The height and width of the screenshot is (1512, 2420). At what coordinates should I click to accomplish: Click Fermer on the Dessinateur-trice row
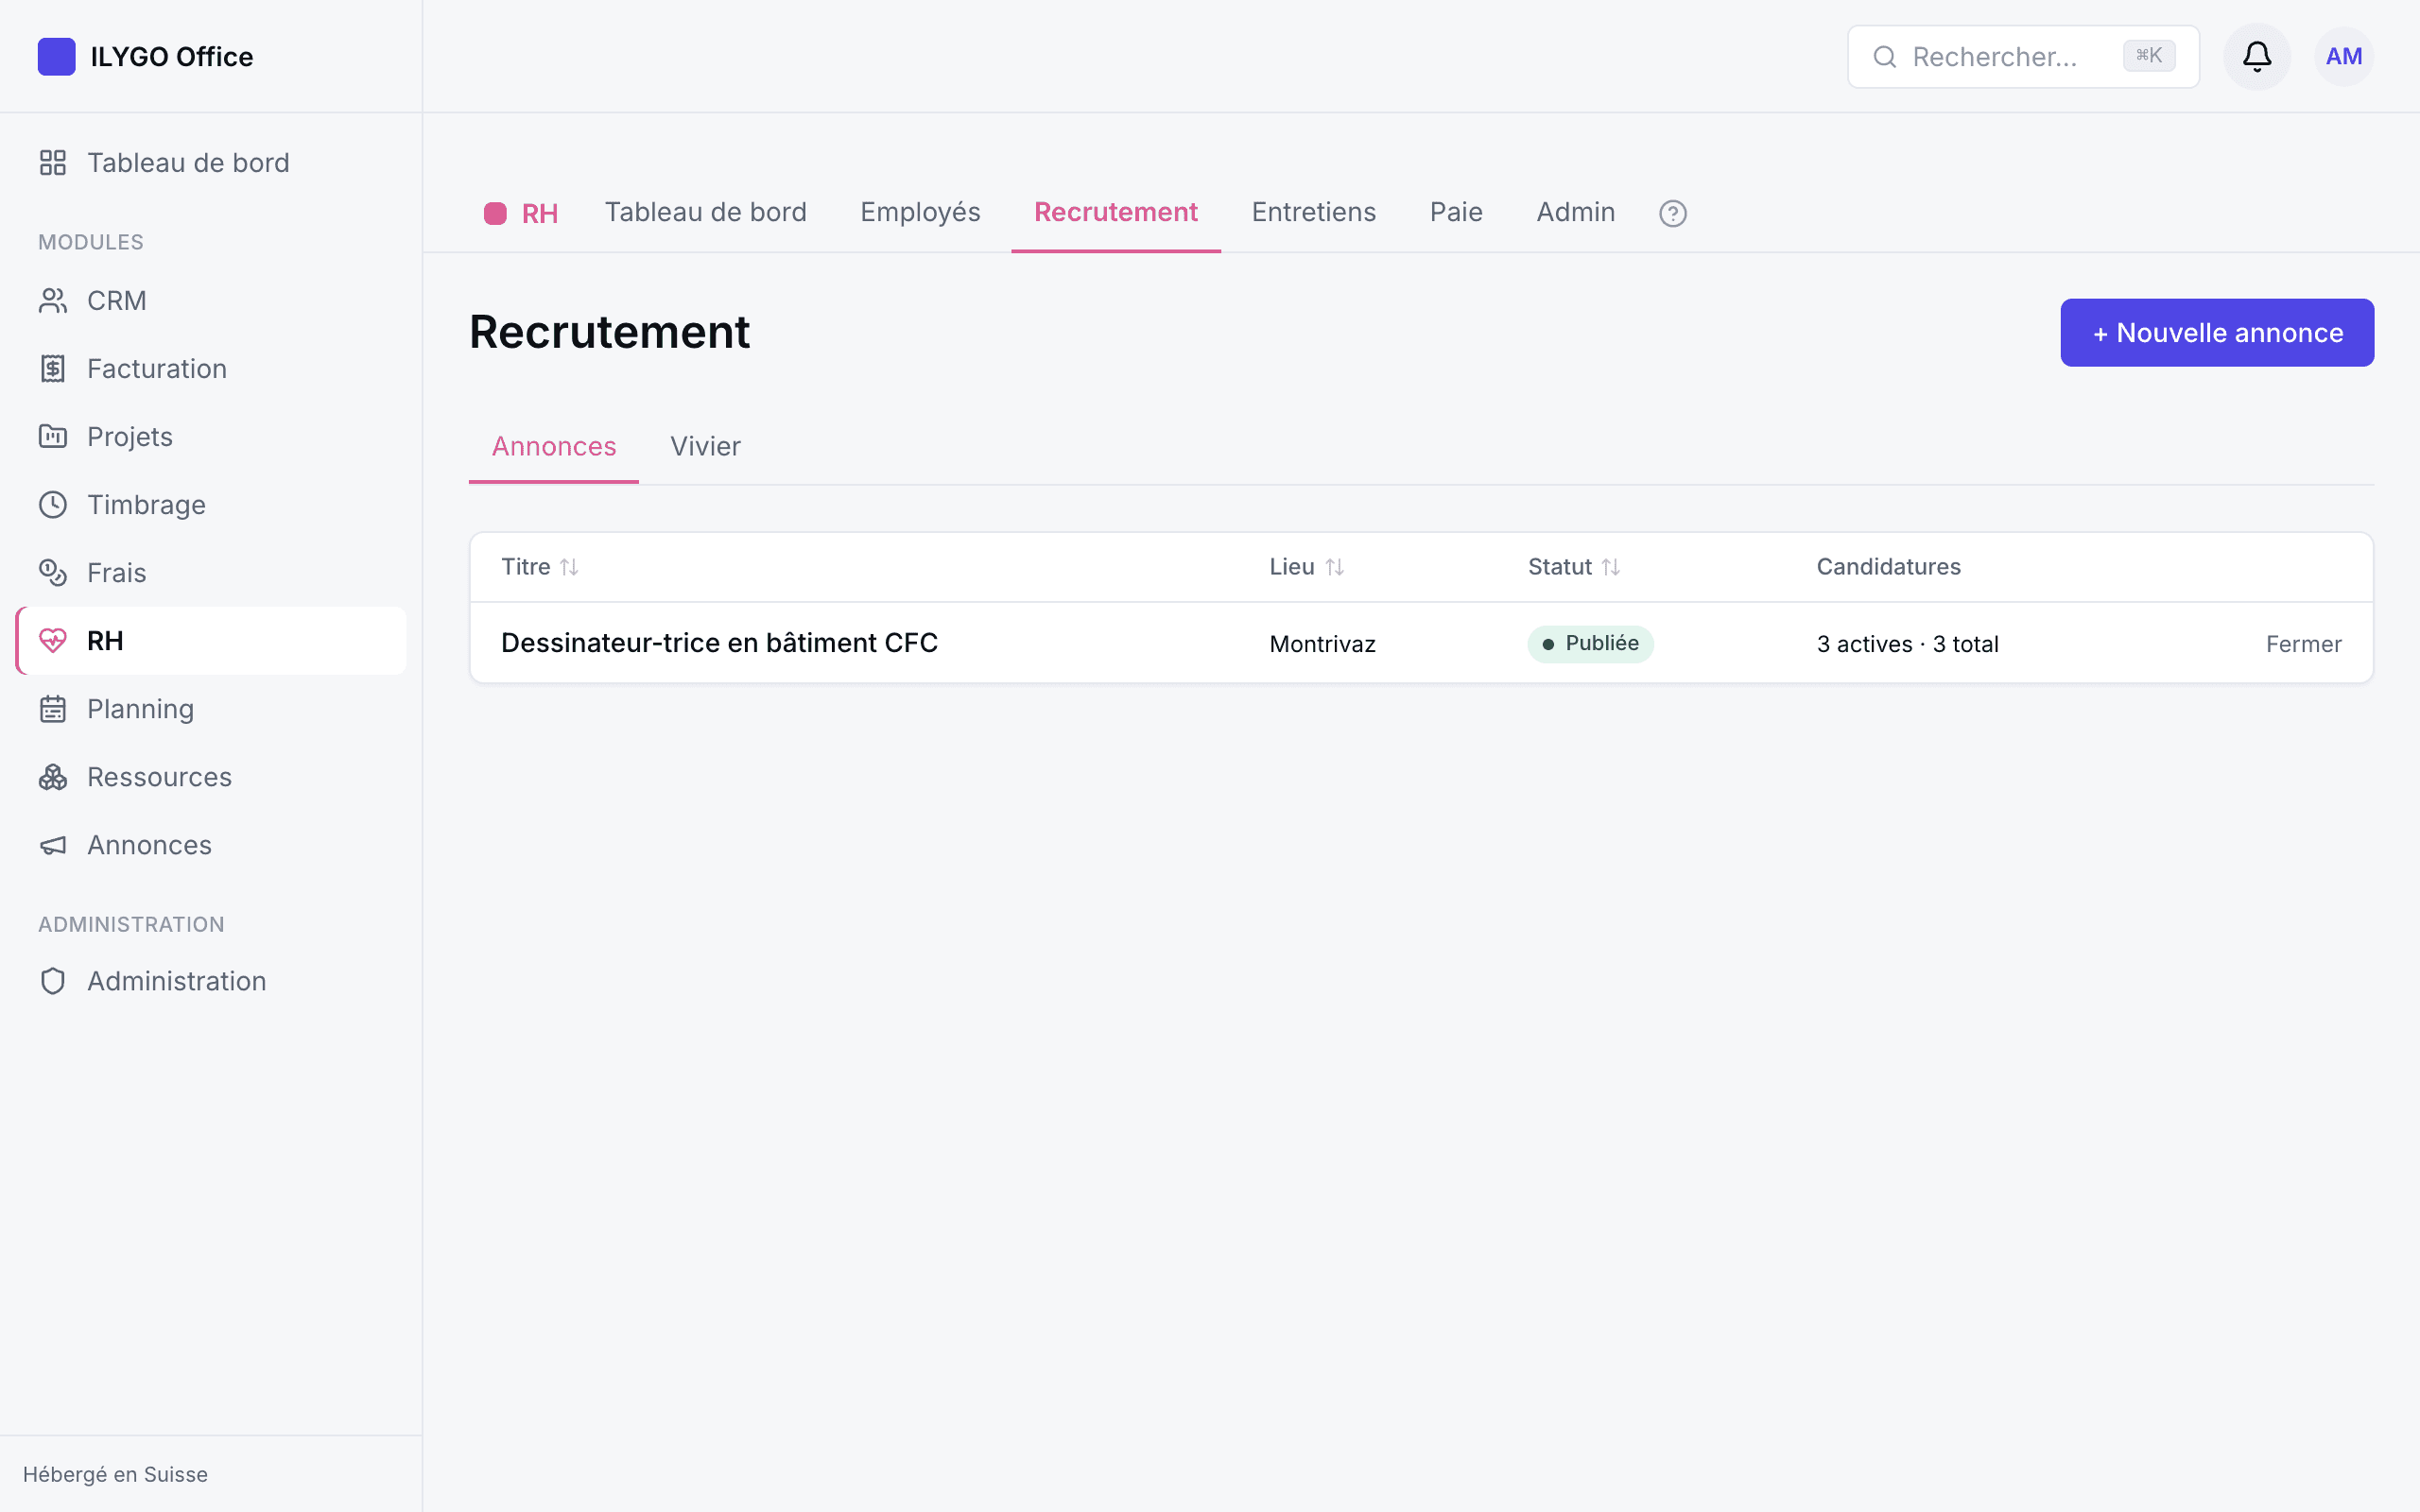[2303, 644]
